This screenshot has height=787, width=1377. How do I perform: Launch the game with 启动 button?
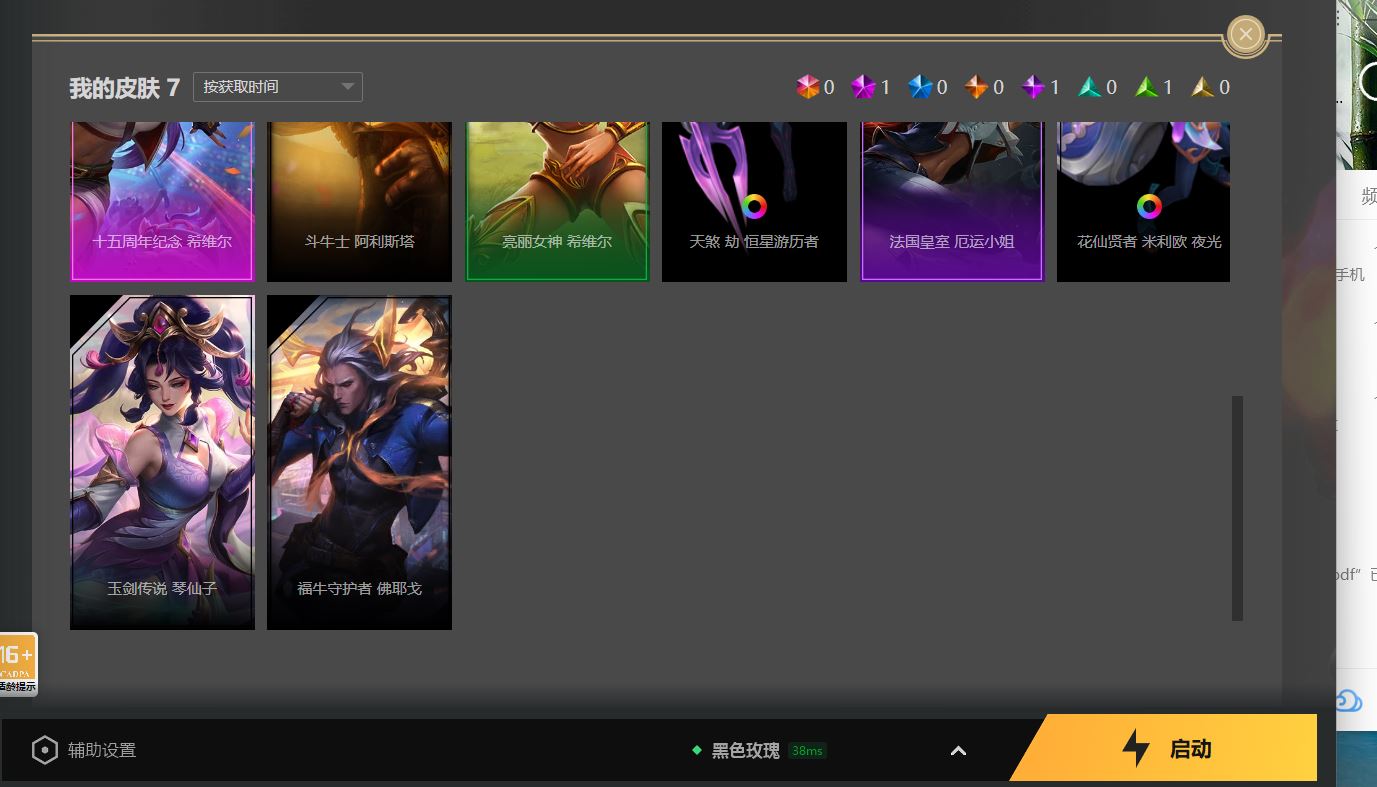pyautogui.click(x=1164, y=748)
